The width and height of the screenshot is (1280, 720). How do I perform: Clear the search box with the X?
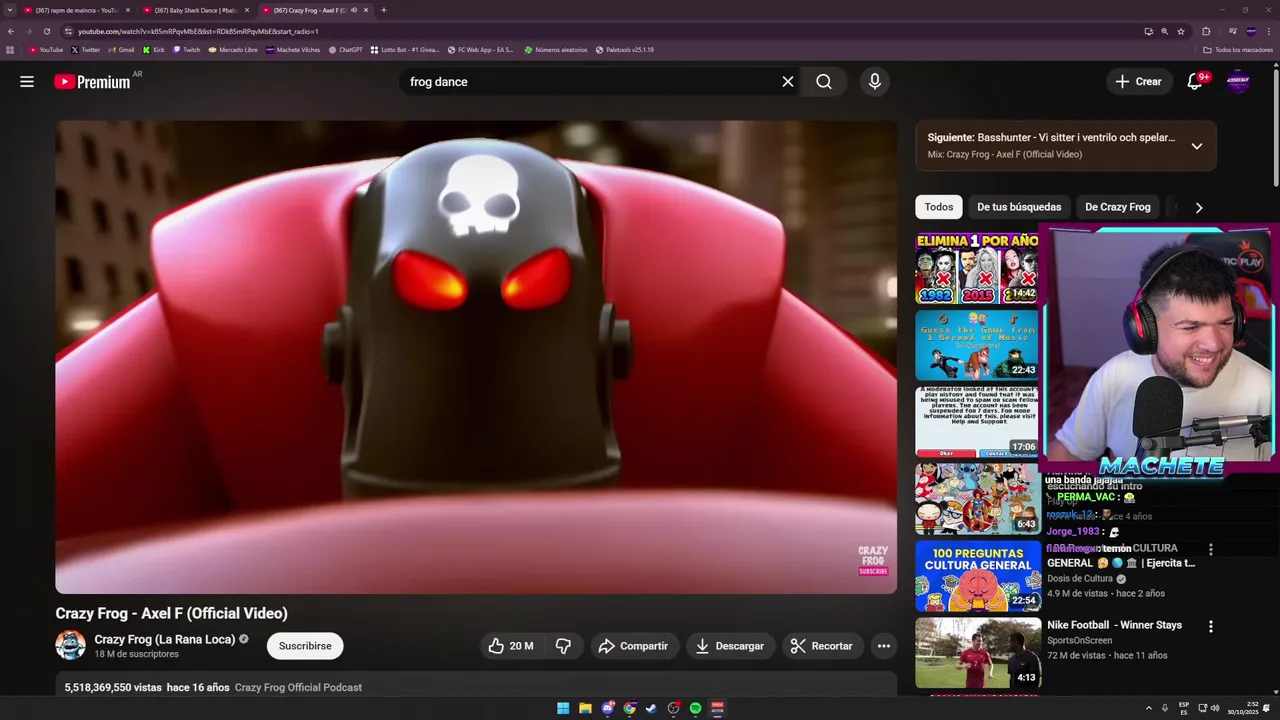click(788, 82)
